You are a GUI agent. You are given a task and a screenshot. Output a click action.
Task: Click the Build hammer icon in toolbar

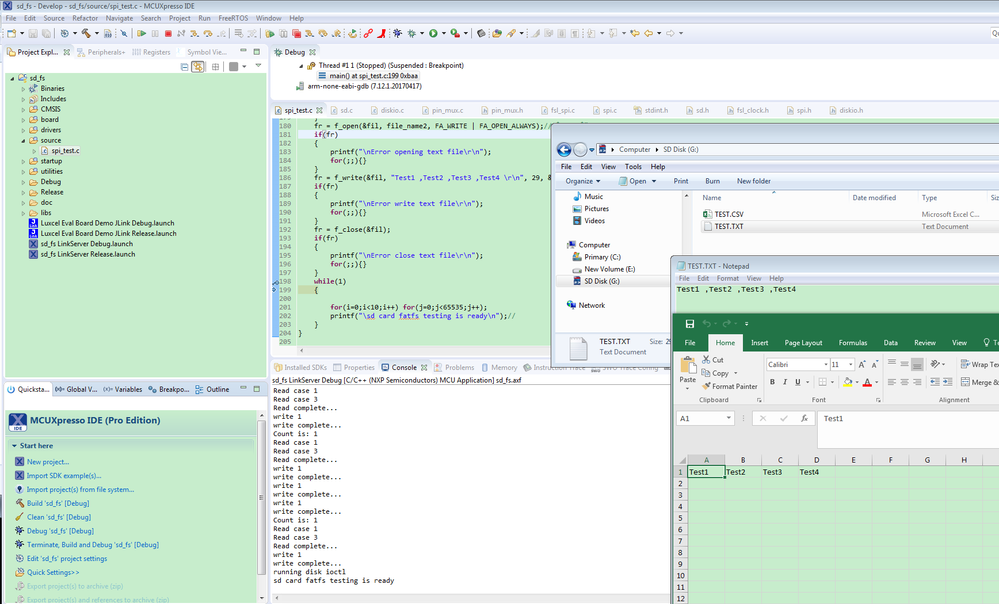pyautogui.click(x=87, y=33)
